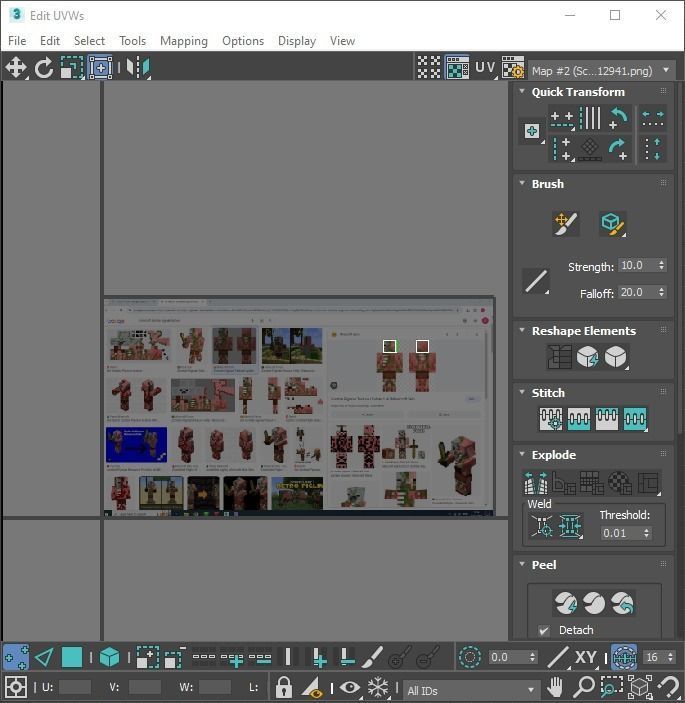Open the Tools menu
This screenshot has width=685, height=703.
(x=132, y=41)
